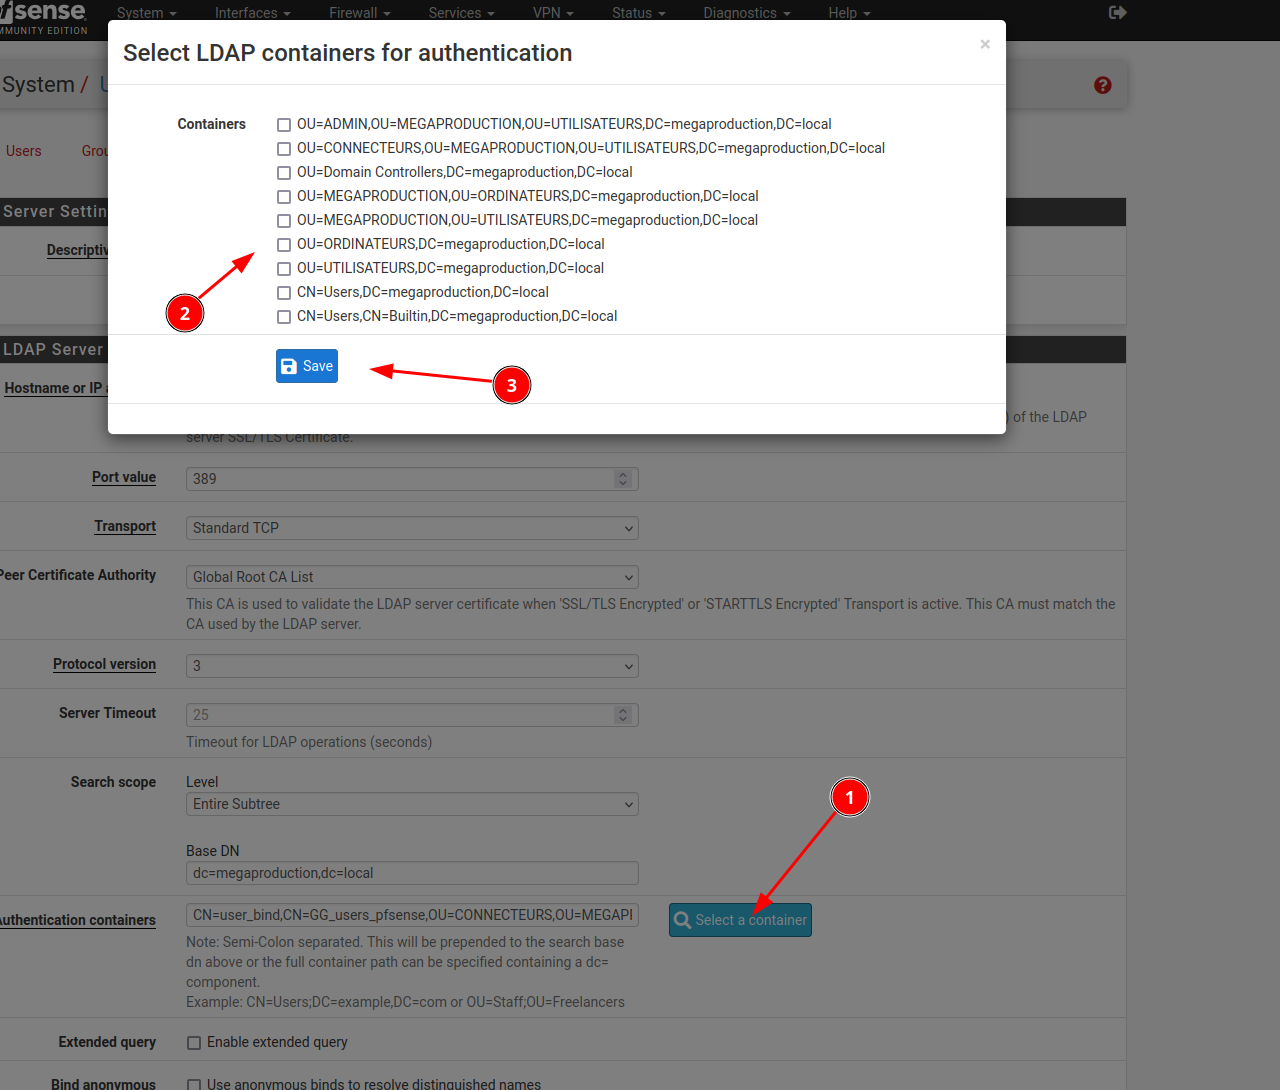This screenshot has height=1090, width=1280.
Task: Check the OU=Domain Controllers container checkbox
Action: pyautogui.click(x=284, y=173)
